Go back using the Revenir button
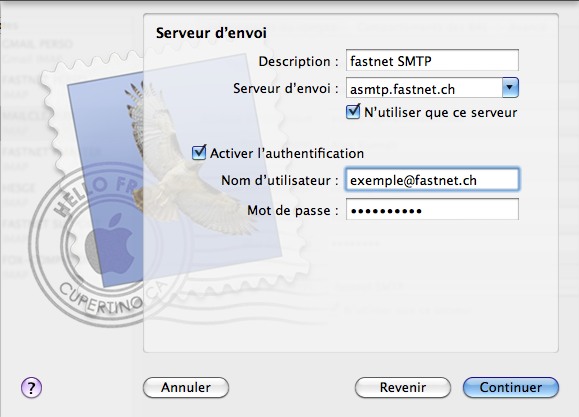This screenshot has height=417, width=579. point(403,387)
